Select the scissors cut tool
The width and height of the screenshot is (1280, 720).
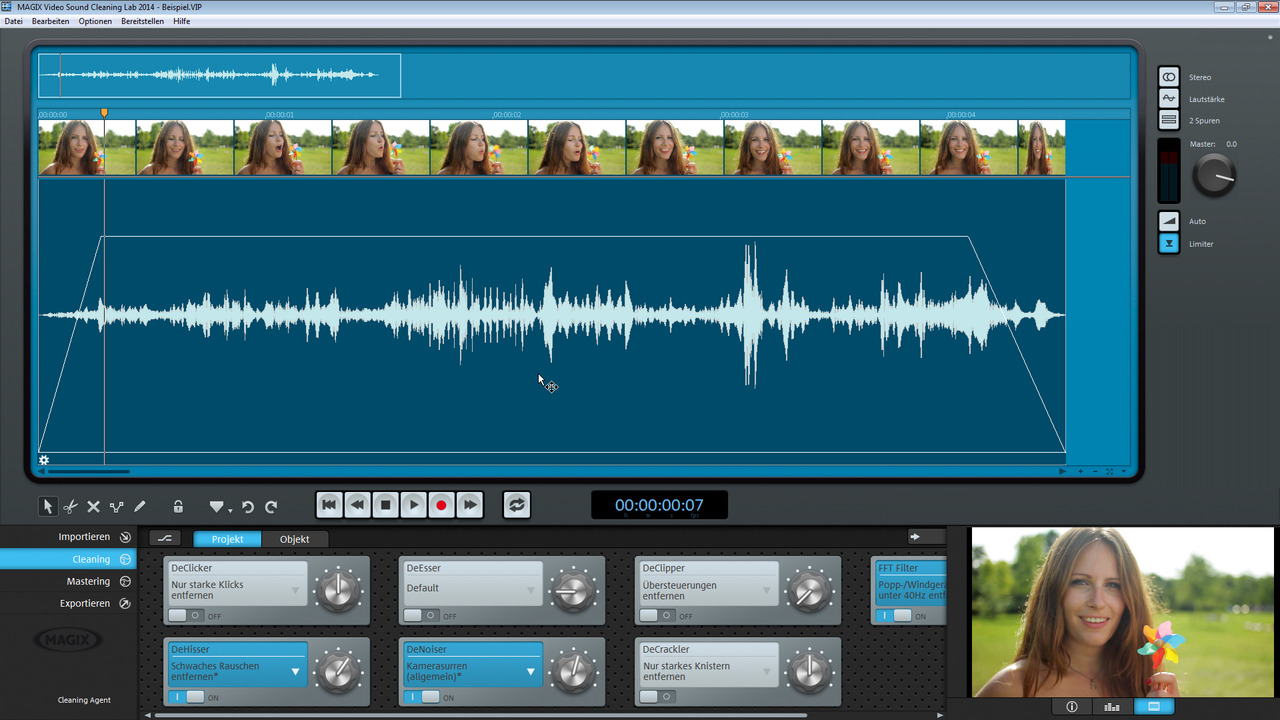click(x=70, y=507)
